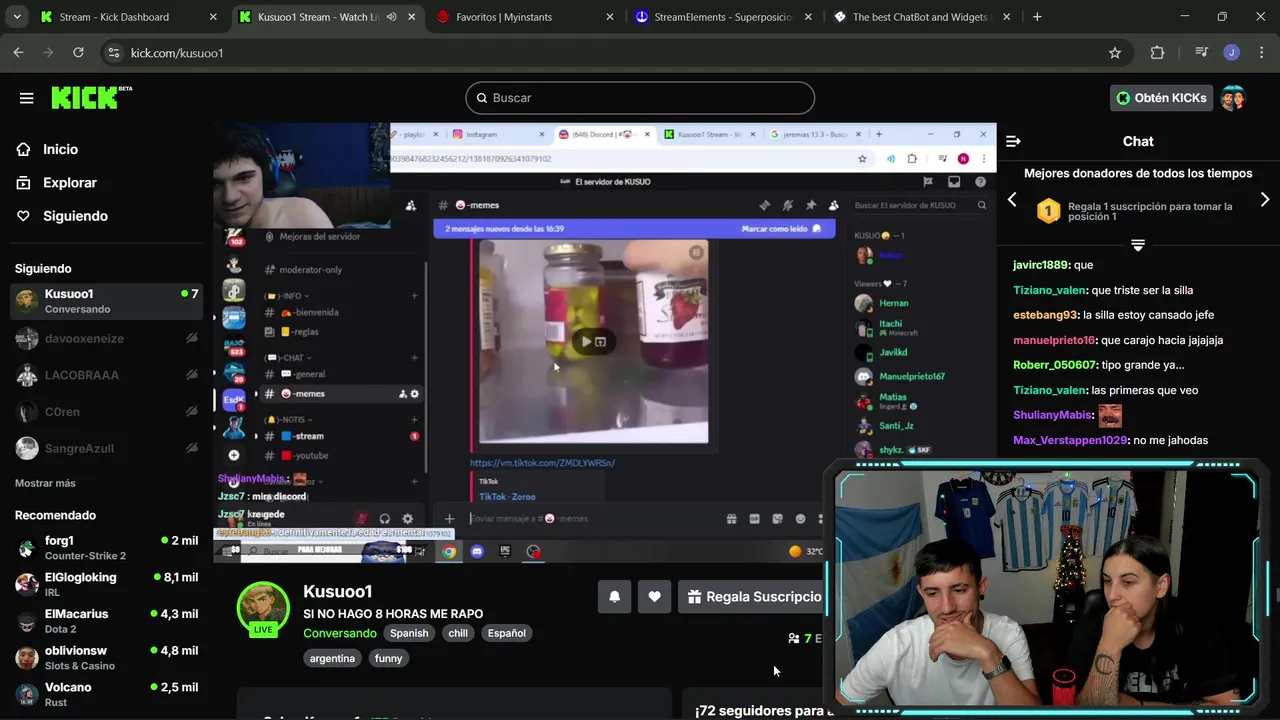Click username Roberr_050607 in chat
The image size is (1280, 720).
pos(1055,365)
